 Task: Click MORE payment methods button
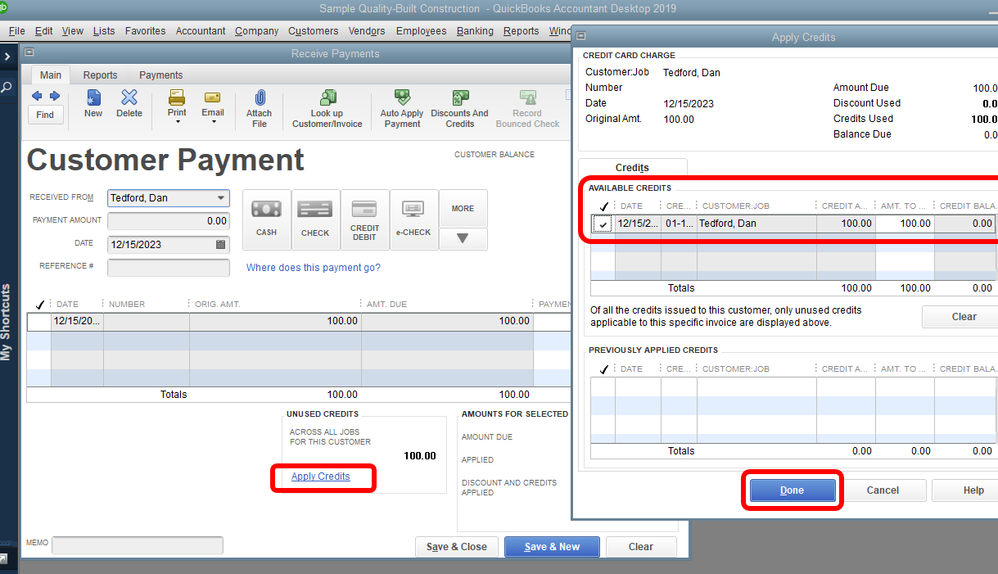click(463, 209)
